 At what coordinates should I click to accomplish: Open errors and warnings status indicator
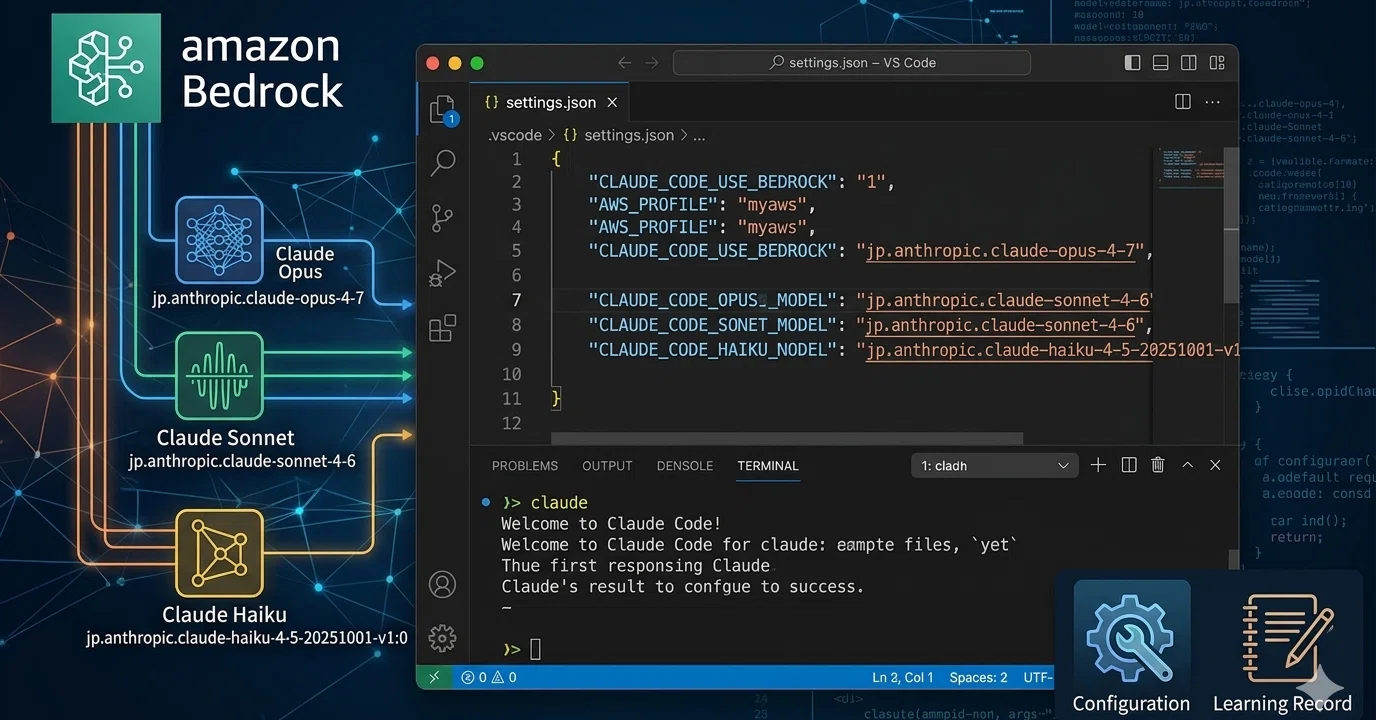tap(489, 677)
